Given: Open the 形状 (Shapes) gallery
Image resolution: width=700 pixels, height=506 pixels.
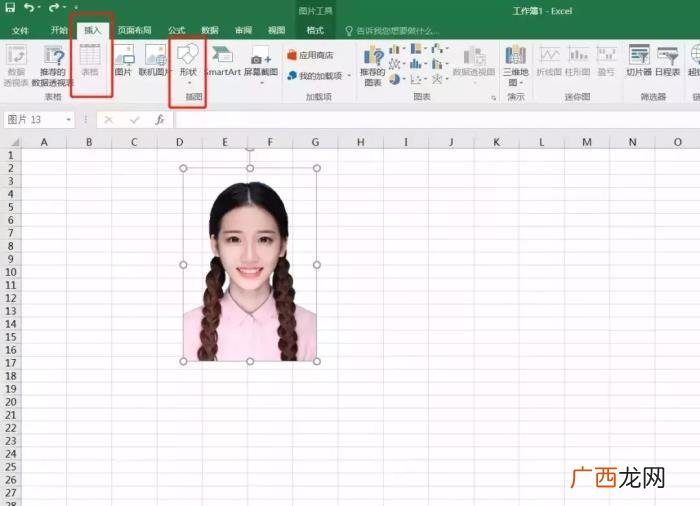Looking at the screenshot, I should tap(188, 63).
